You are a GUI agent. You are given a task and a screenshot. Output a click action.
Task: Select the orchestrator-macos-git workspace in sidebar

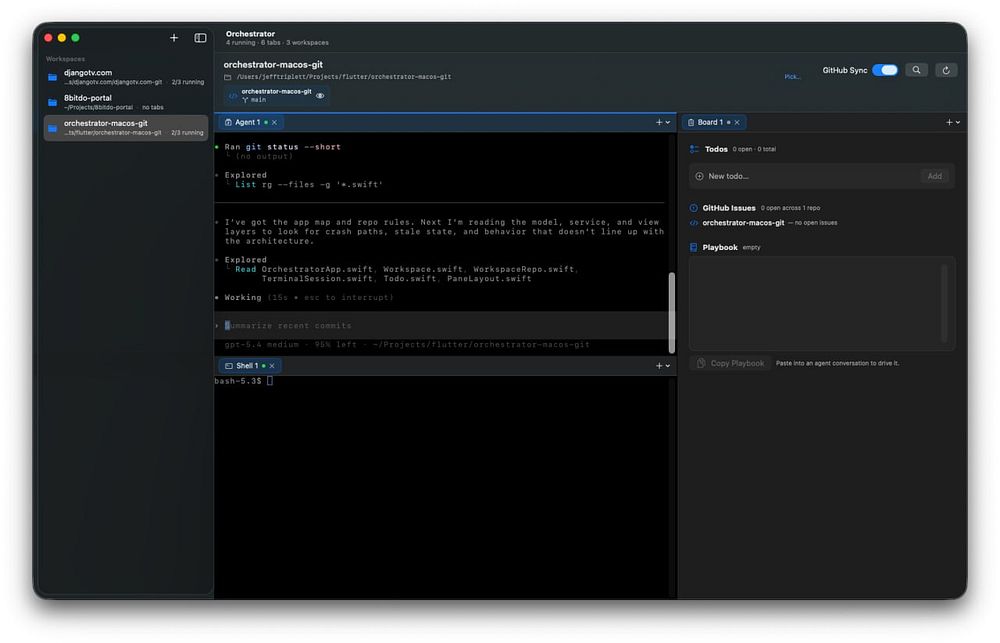click(x=126, y=128)
